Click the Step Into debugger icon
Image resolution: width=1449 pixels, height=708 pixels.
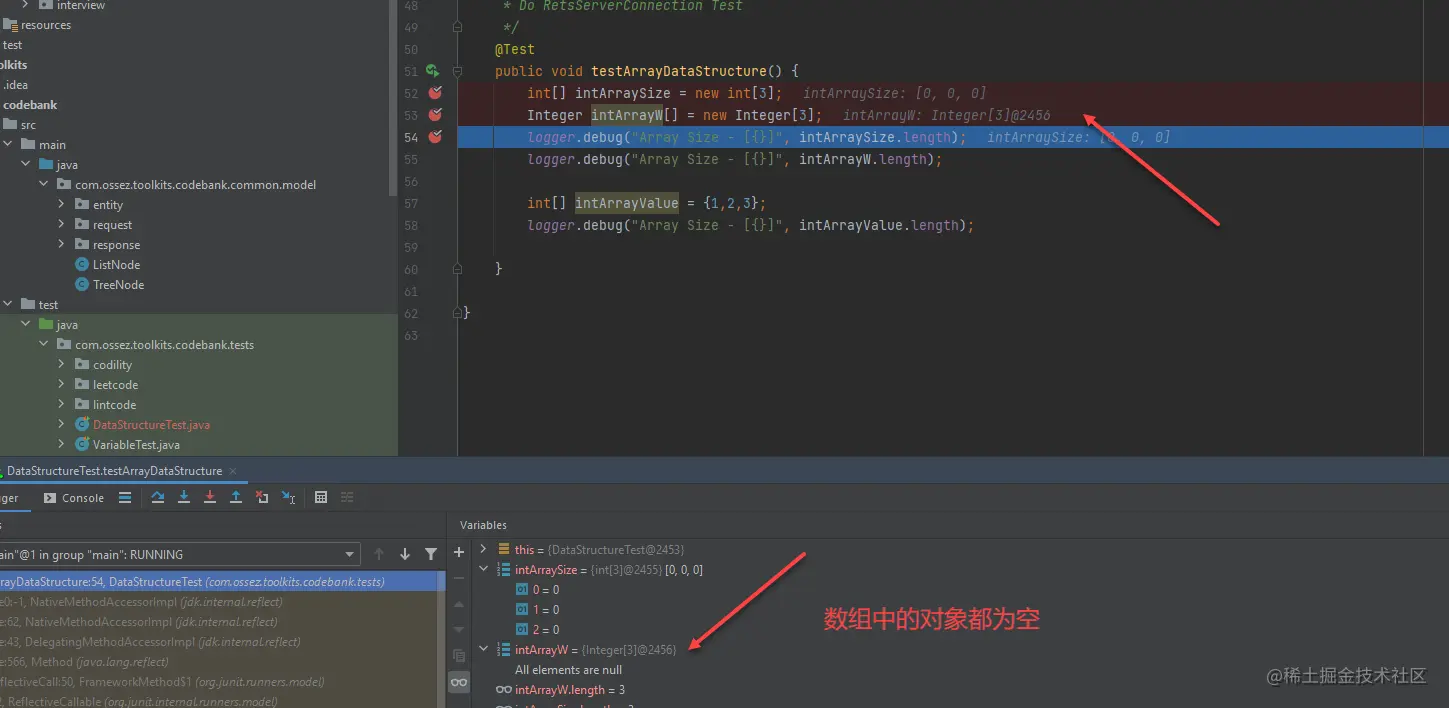(184, 497)
